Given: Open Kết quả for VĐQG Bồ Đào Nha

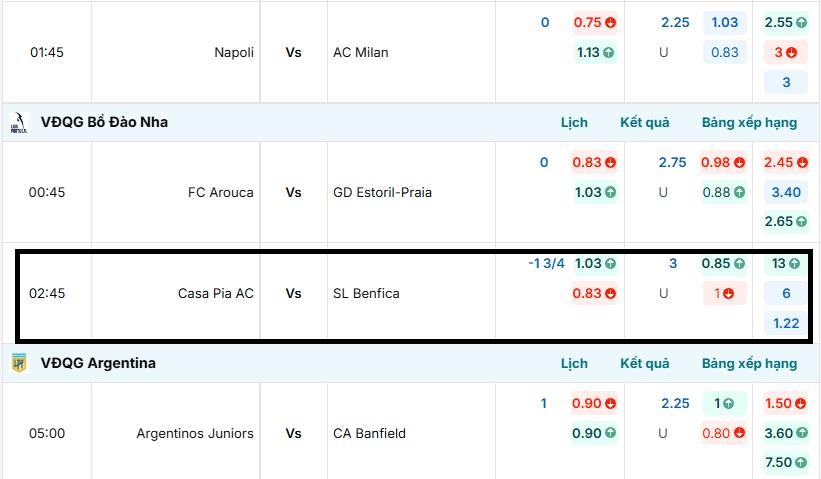Looking at the screenshot, I should (x=644, y=123).
